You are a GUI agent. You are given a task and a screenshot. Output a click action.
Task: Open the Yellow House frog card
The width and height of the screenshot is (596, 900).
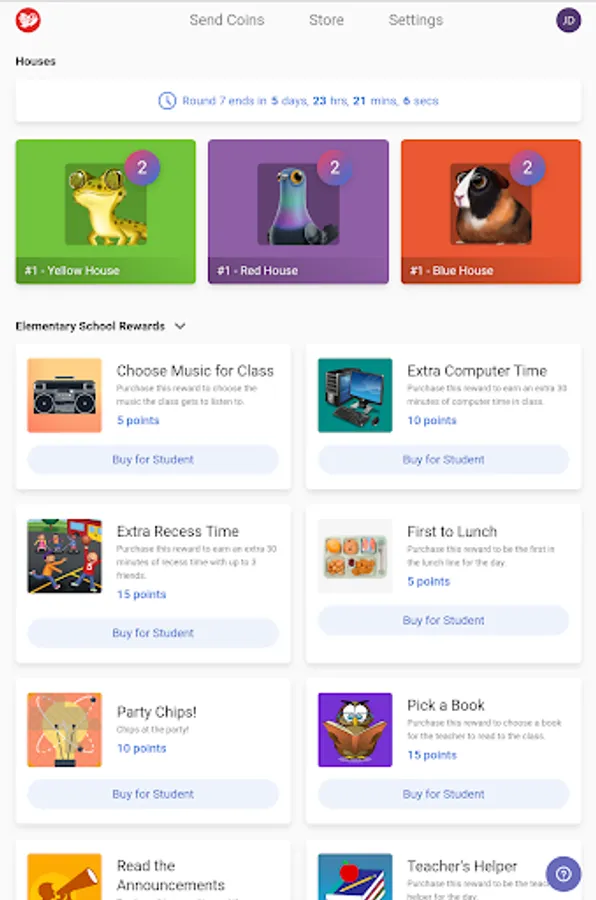(x=106, y=212)
